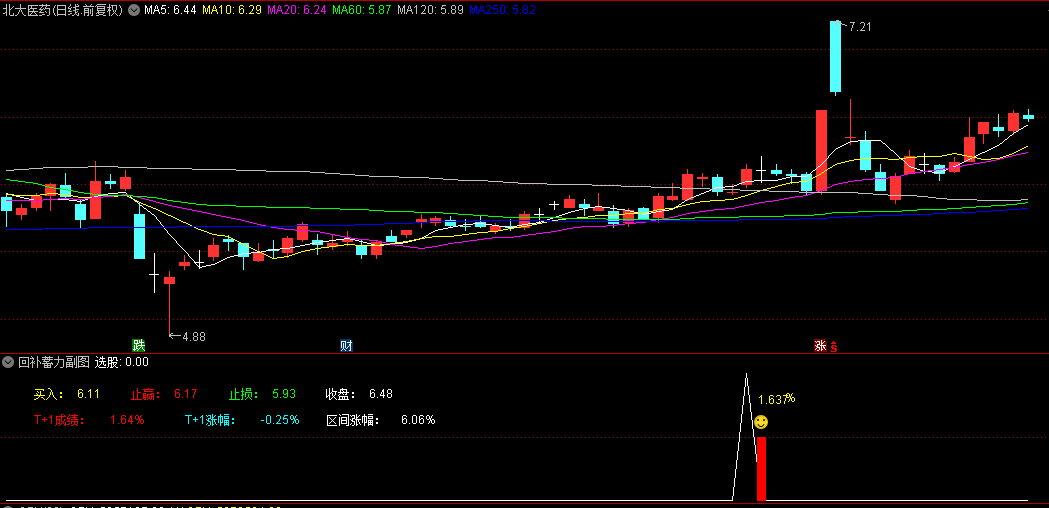Expand the 北大医药 main chart dropdown arrow
The height and width of the screenshot is (508, 1049).
tap(134, 10)
